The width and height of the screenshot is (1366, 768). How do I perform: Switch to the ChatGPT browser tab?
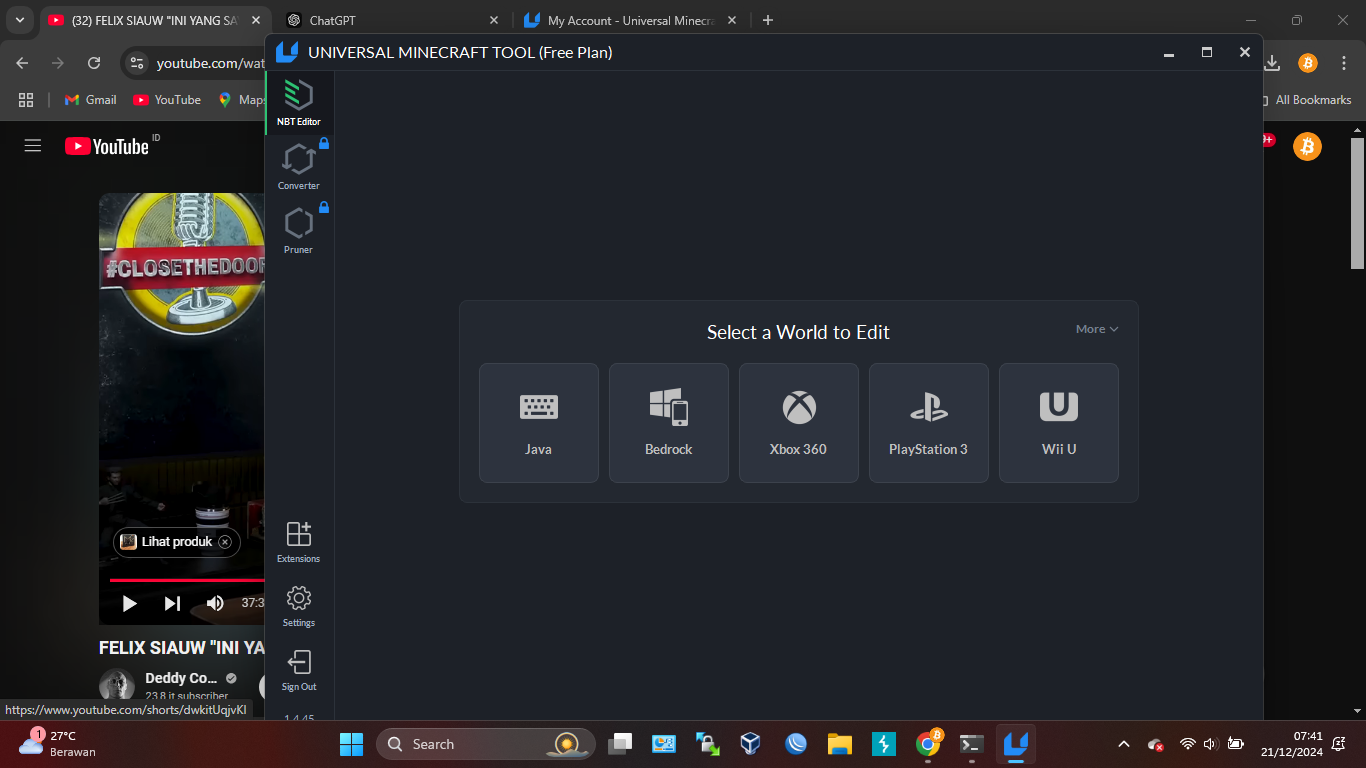(392, 20)
